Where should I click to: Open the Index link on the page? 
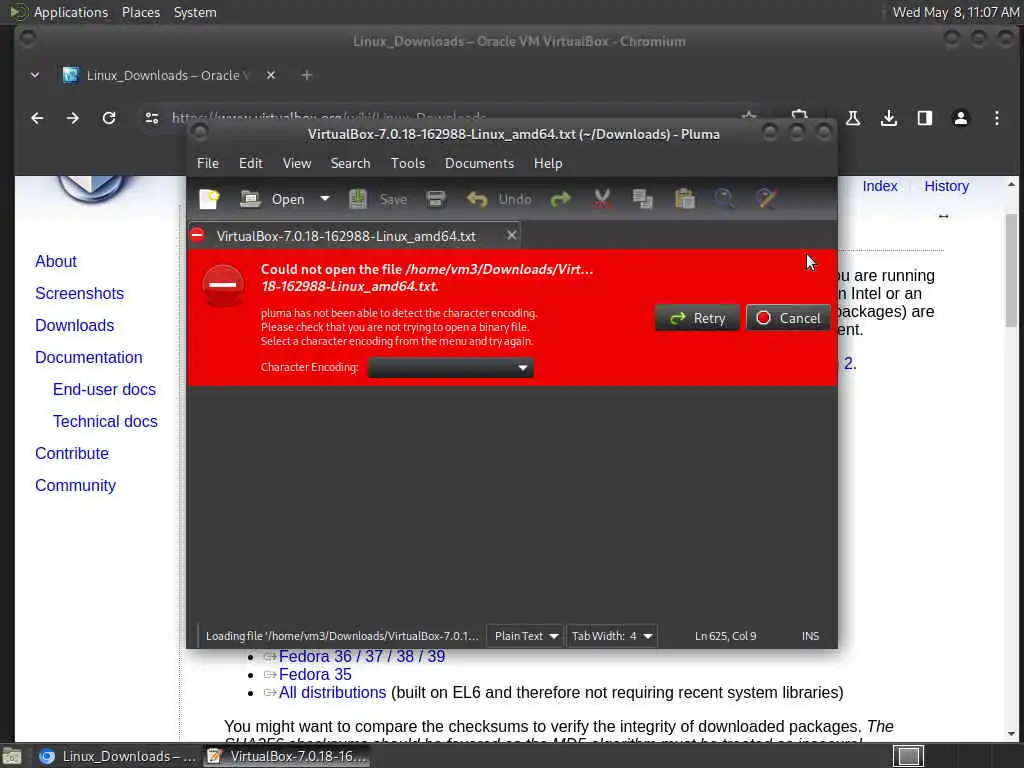coord(880,186)
